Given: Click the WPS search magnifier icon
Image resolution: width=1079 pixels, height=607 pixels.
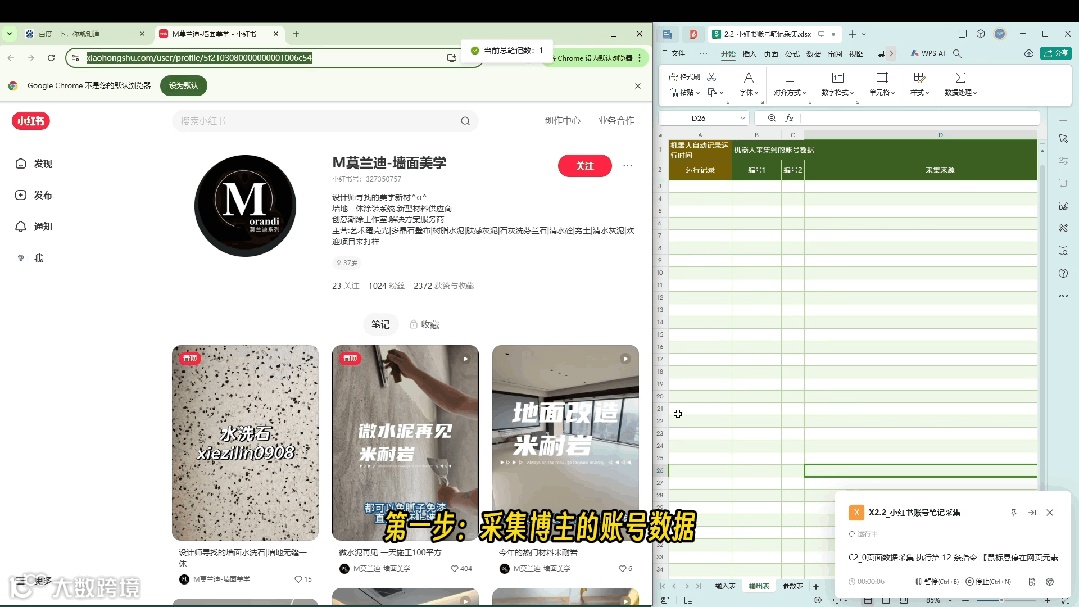Looking at the screenshot, I should coord(957,53).
